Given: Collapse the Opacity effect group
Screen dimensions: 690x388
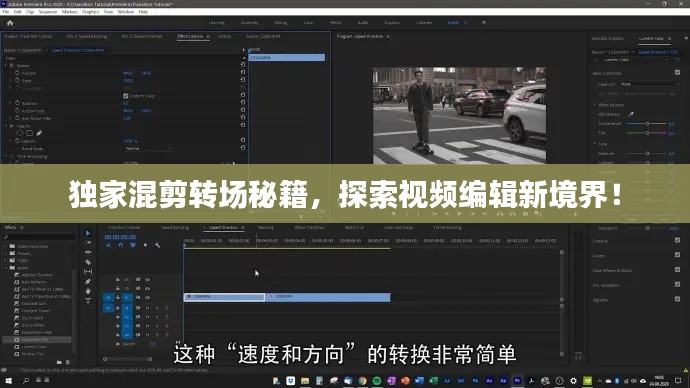Looking at the screenshot, I should [x=6, y=126].
